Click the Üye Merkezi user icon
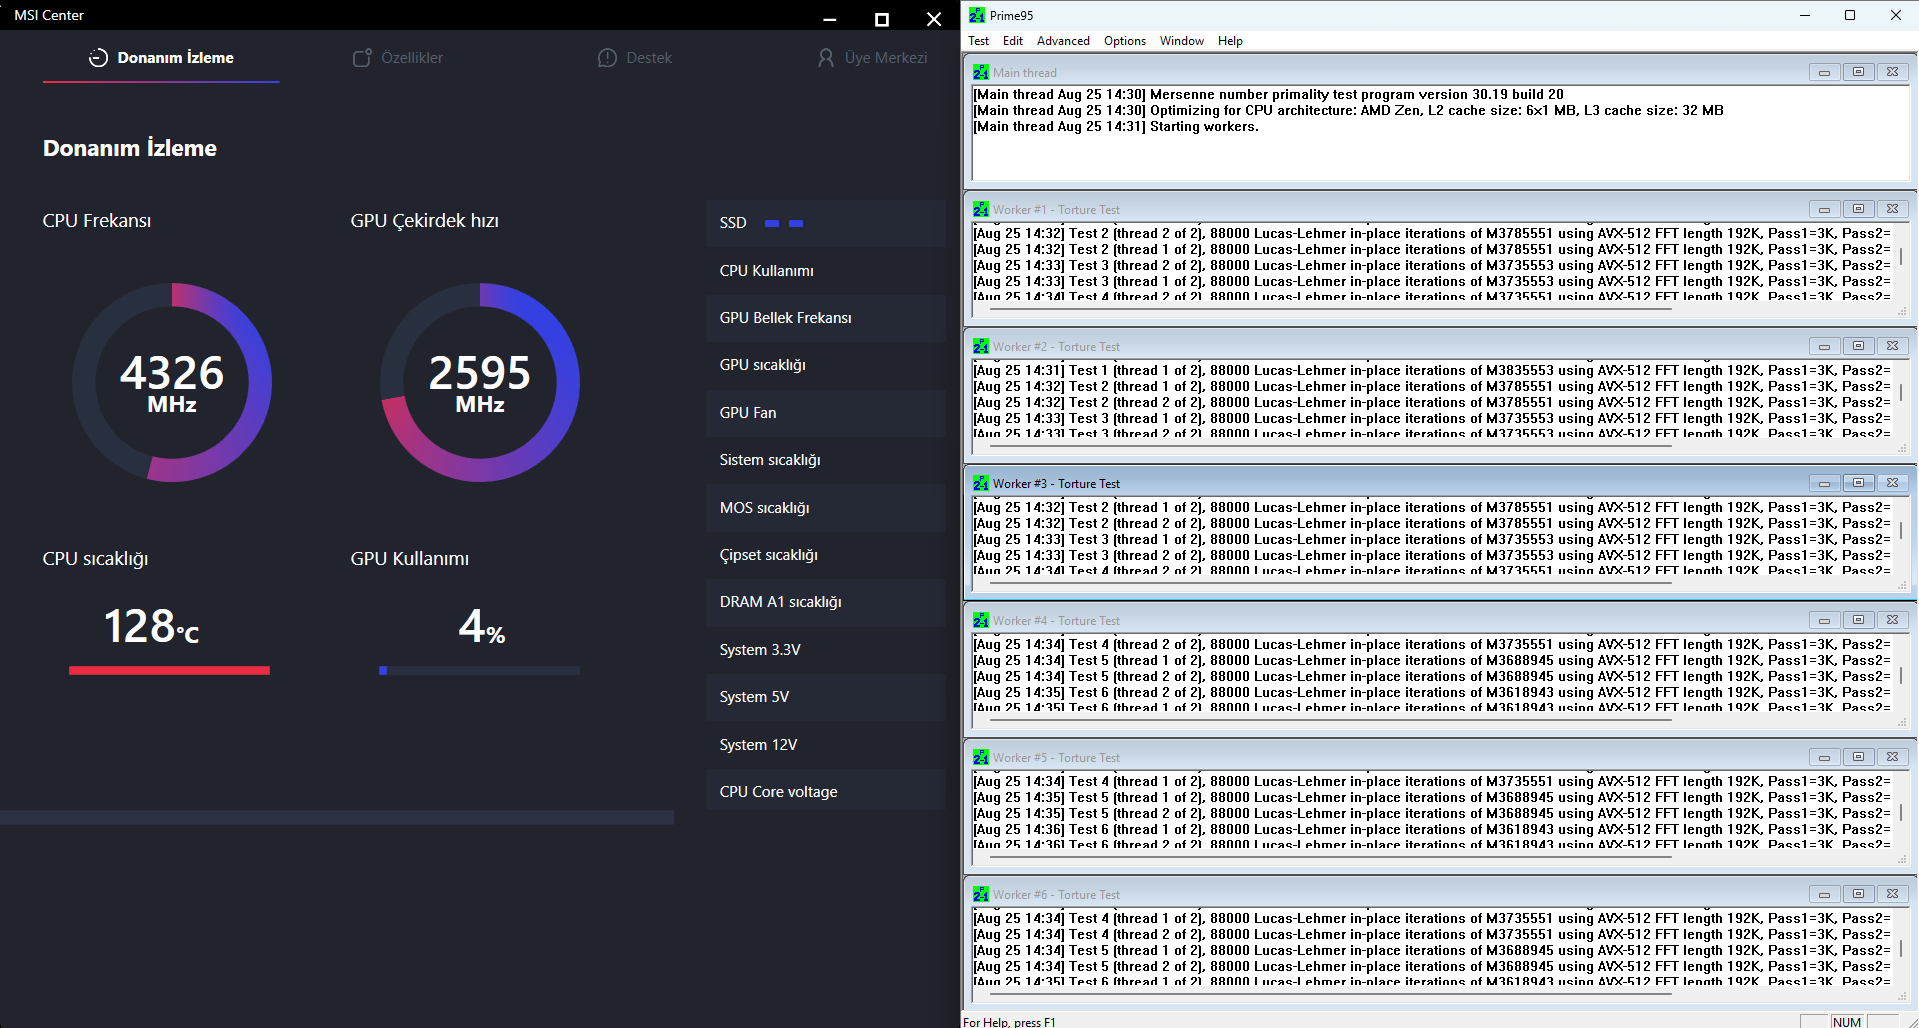Screen dimensions: 1919x1028 826,58
